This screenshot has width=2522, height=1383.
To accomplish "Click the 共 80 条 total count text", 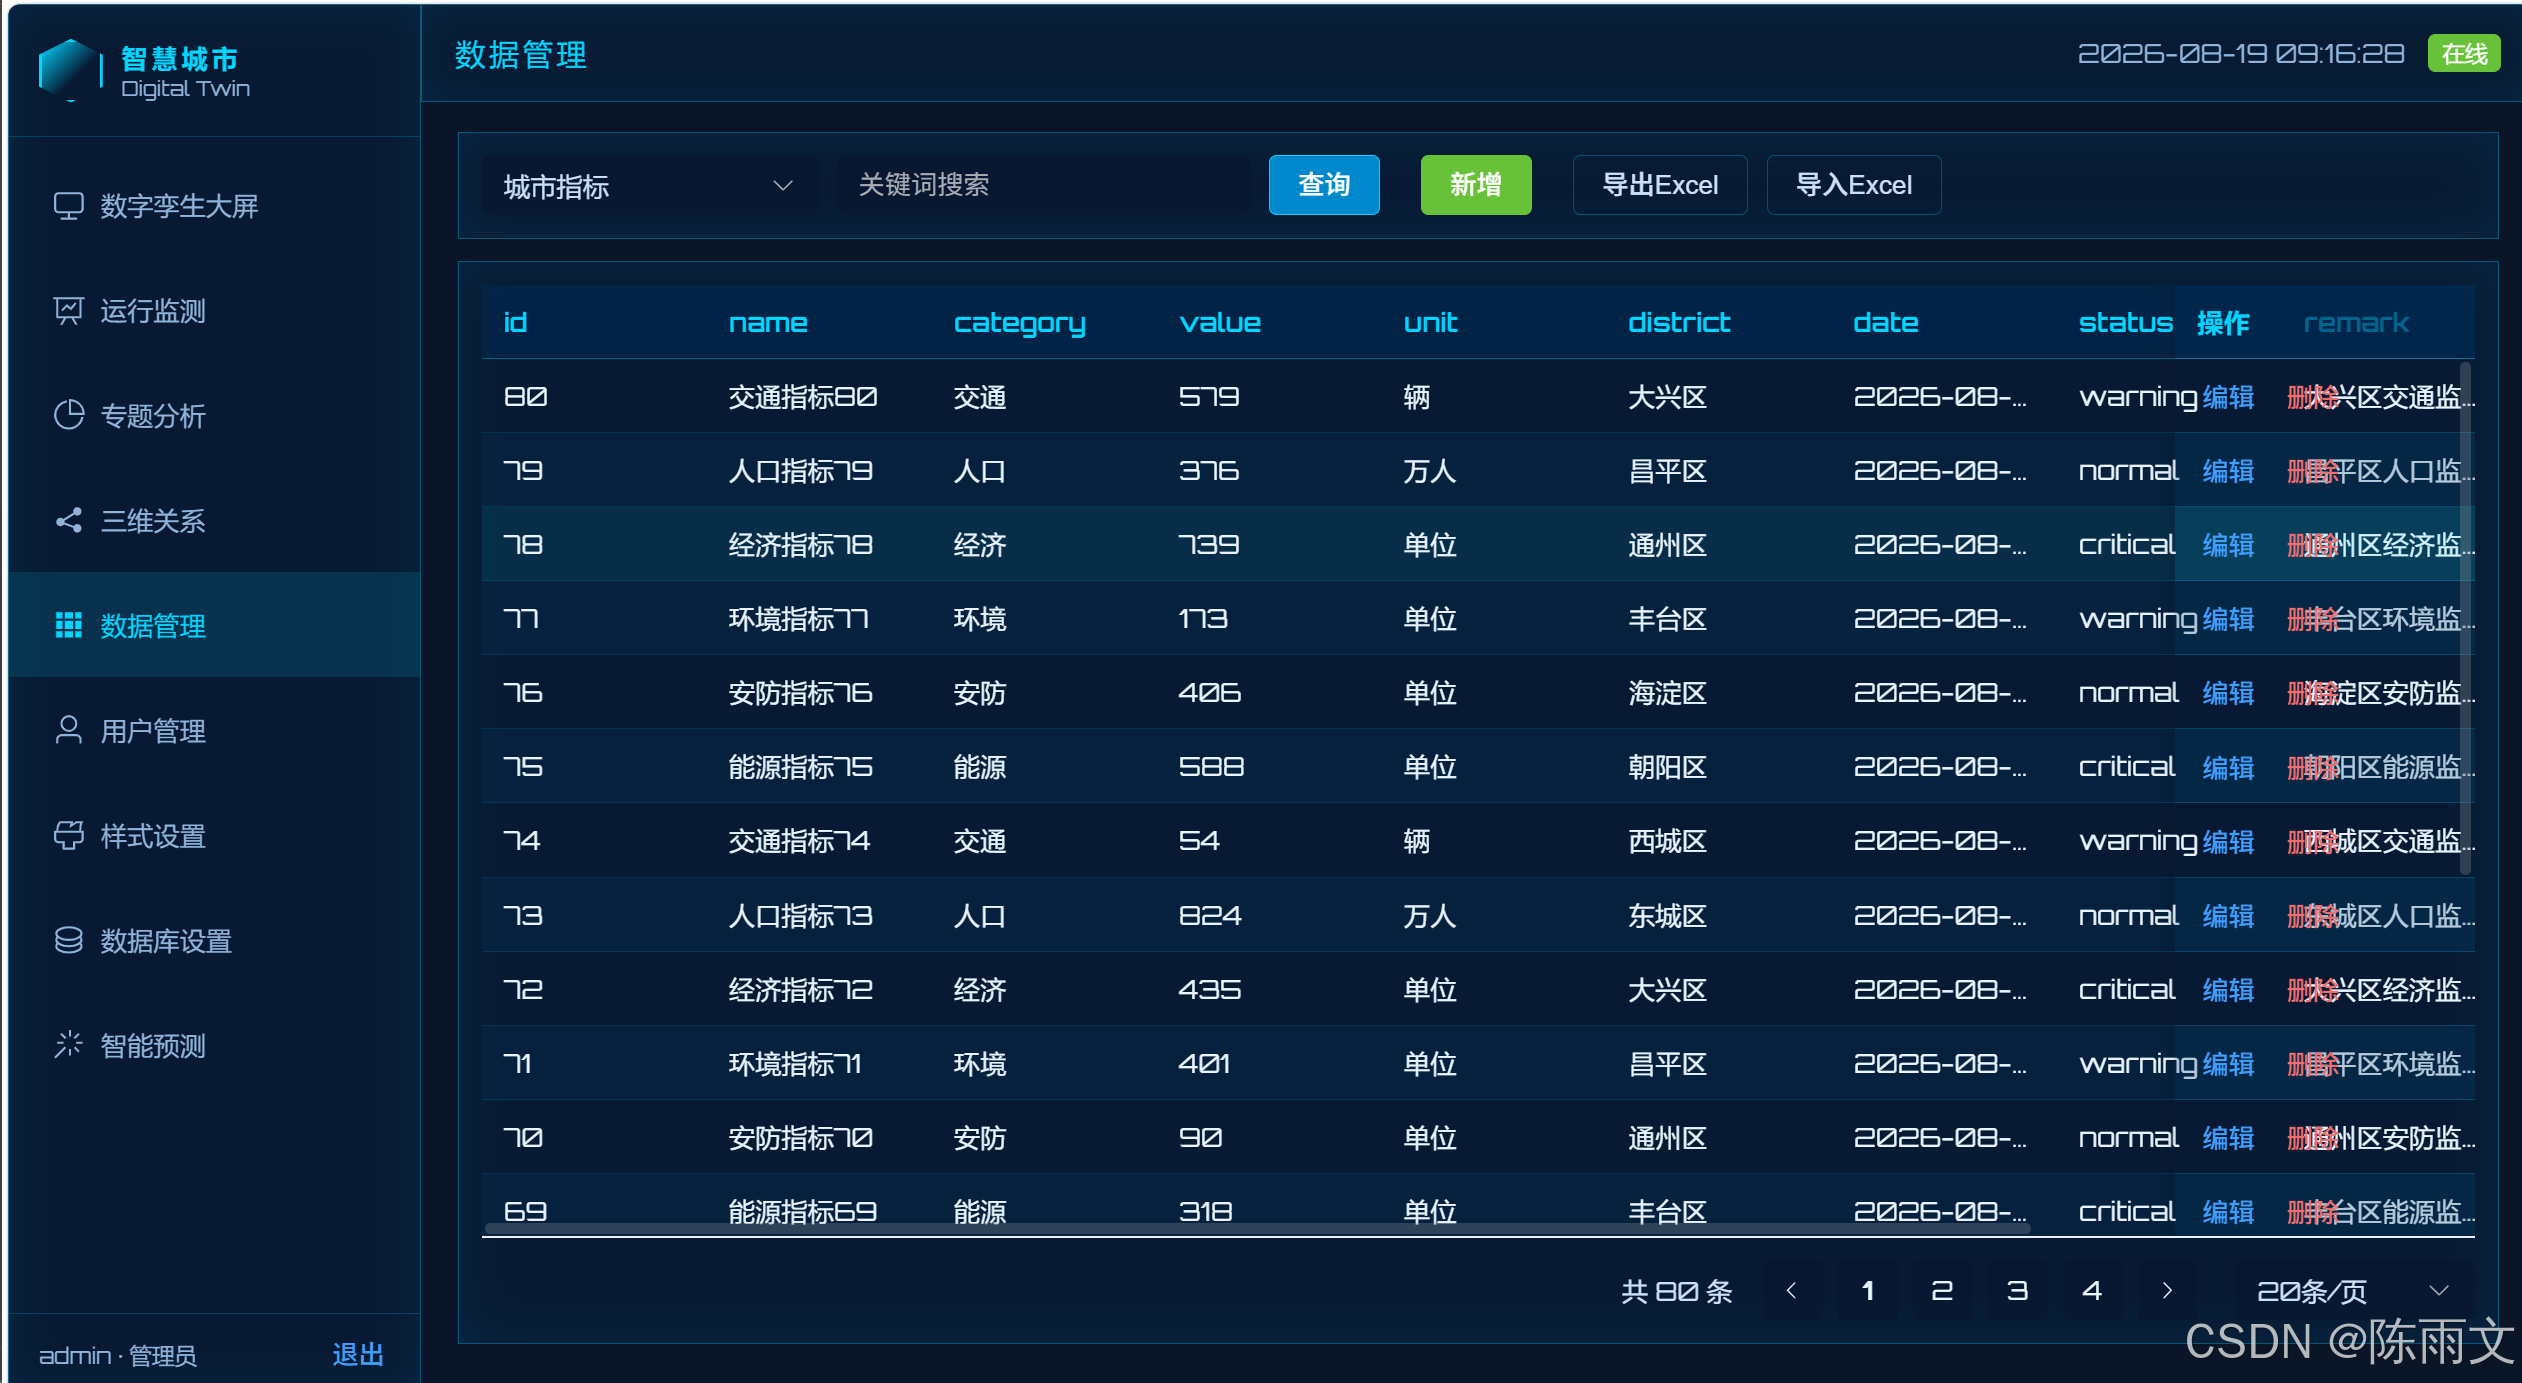I will click(1677, 1291).
